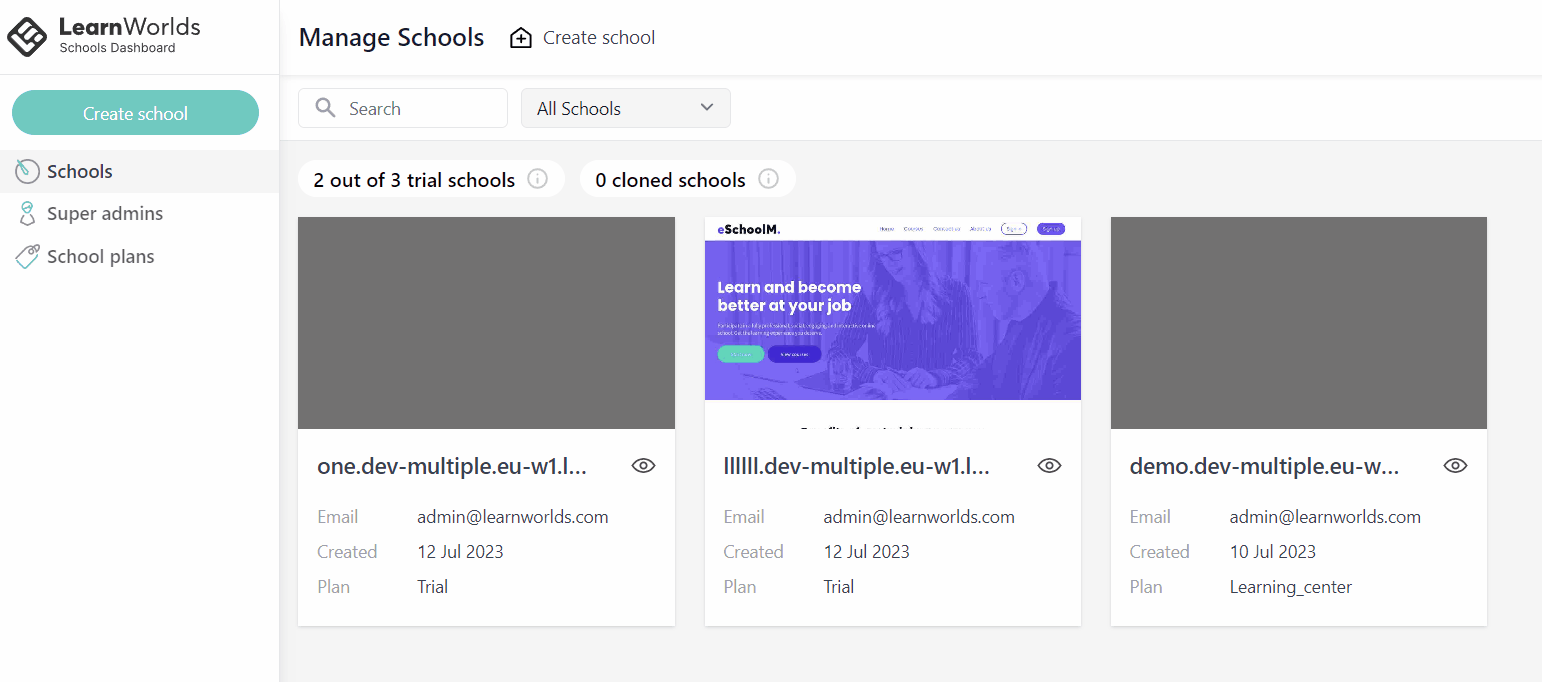
Task: Open the trial schools info icon
Action: click(x=538, y=179)
